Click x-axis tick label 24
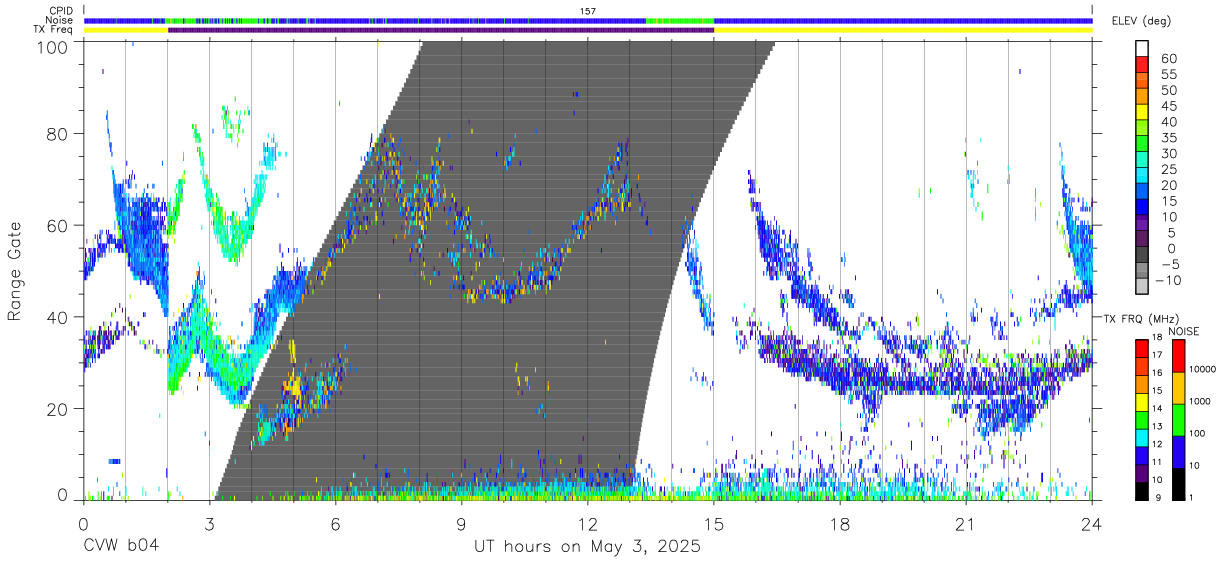 coord(1092,522)
